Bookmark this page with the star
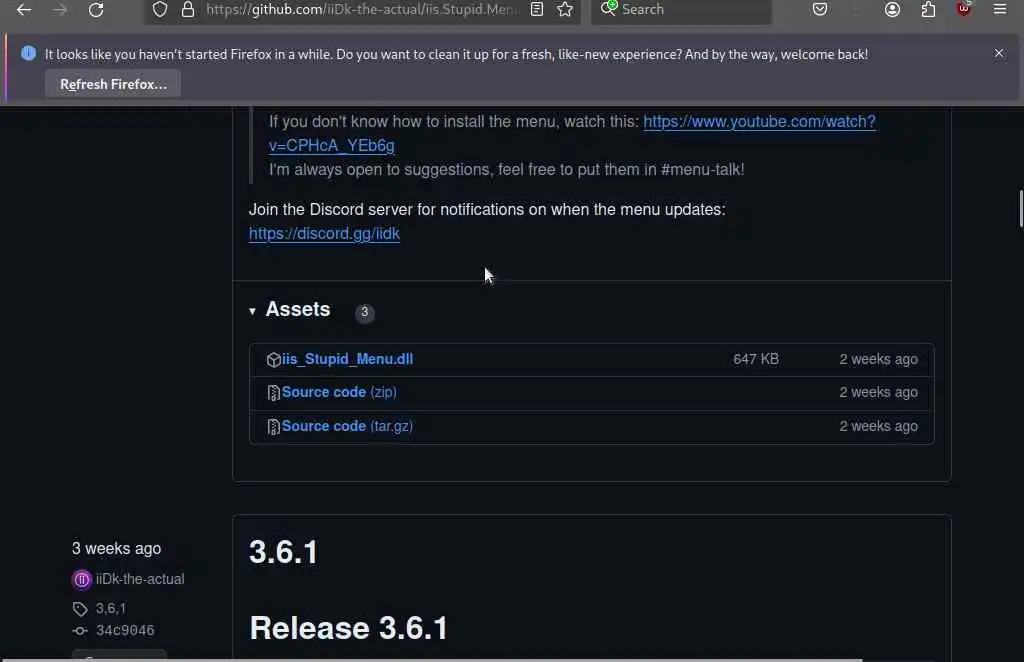Screen dimensions: 1024x662 565,9
